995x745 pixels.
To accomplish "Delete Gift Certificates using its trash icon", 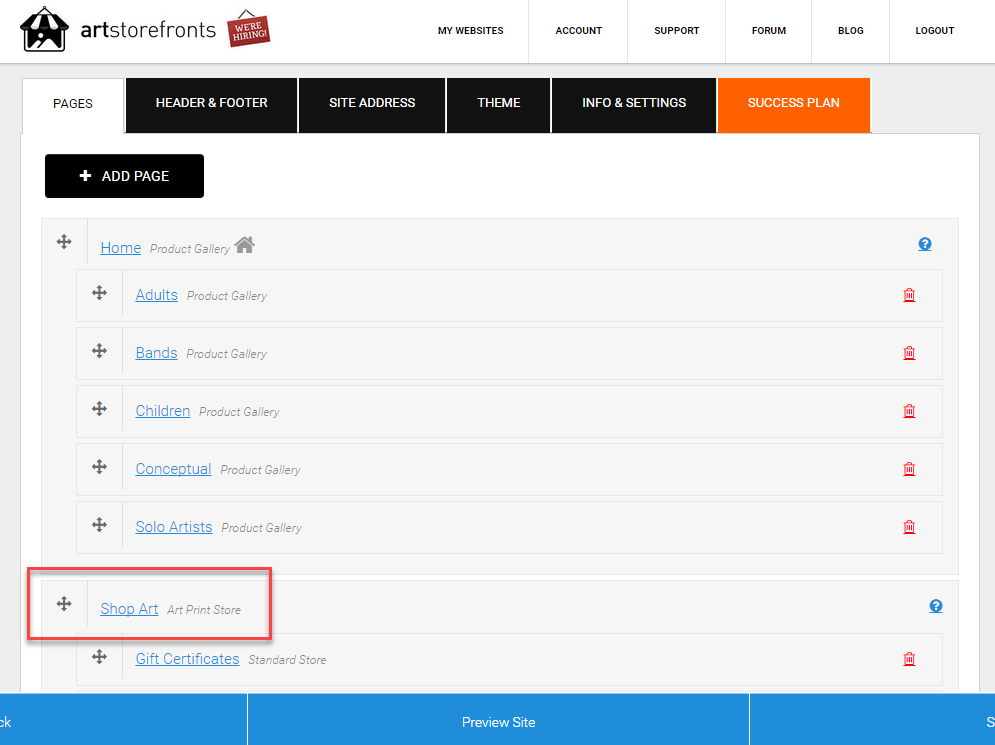I will (909, 659).
